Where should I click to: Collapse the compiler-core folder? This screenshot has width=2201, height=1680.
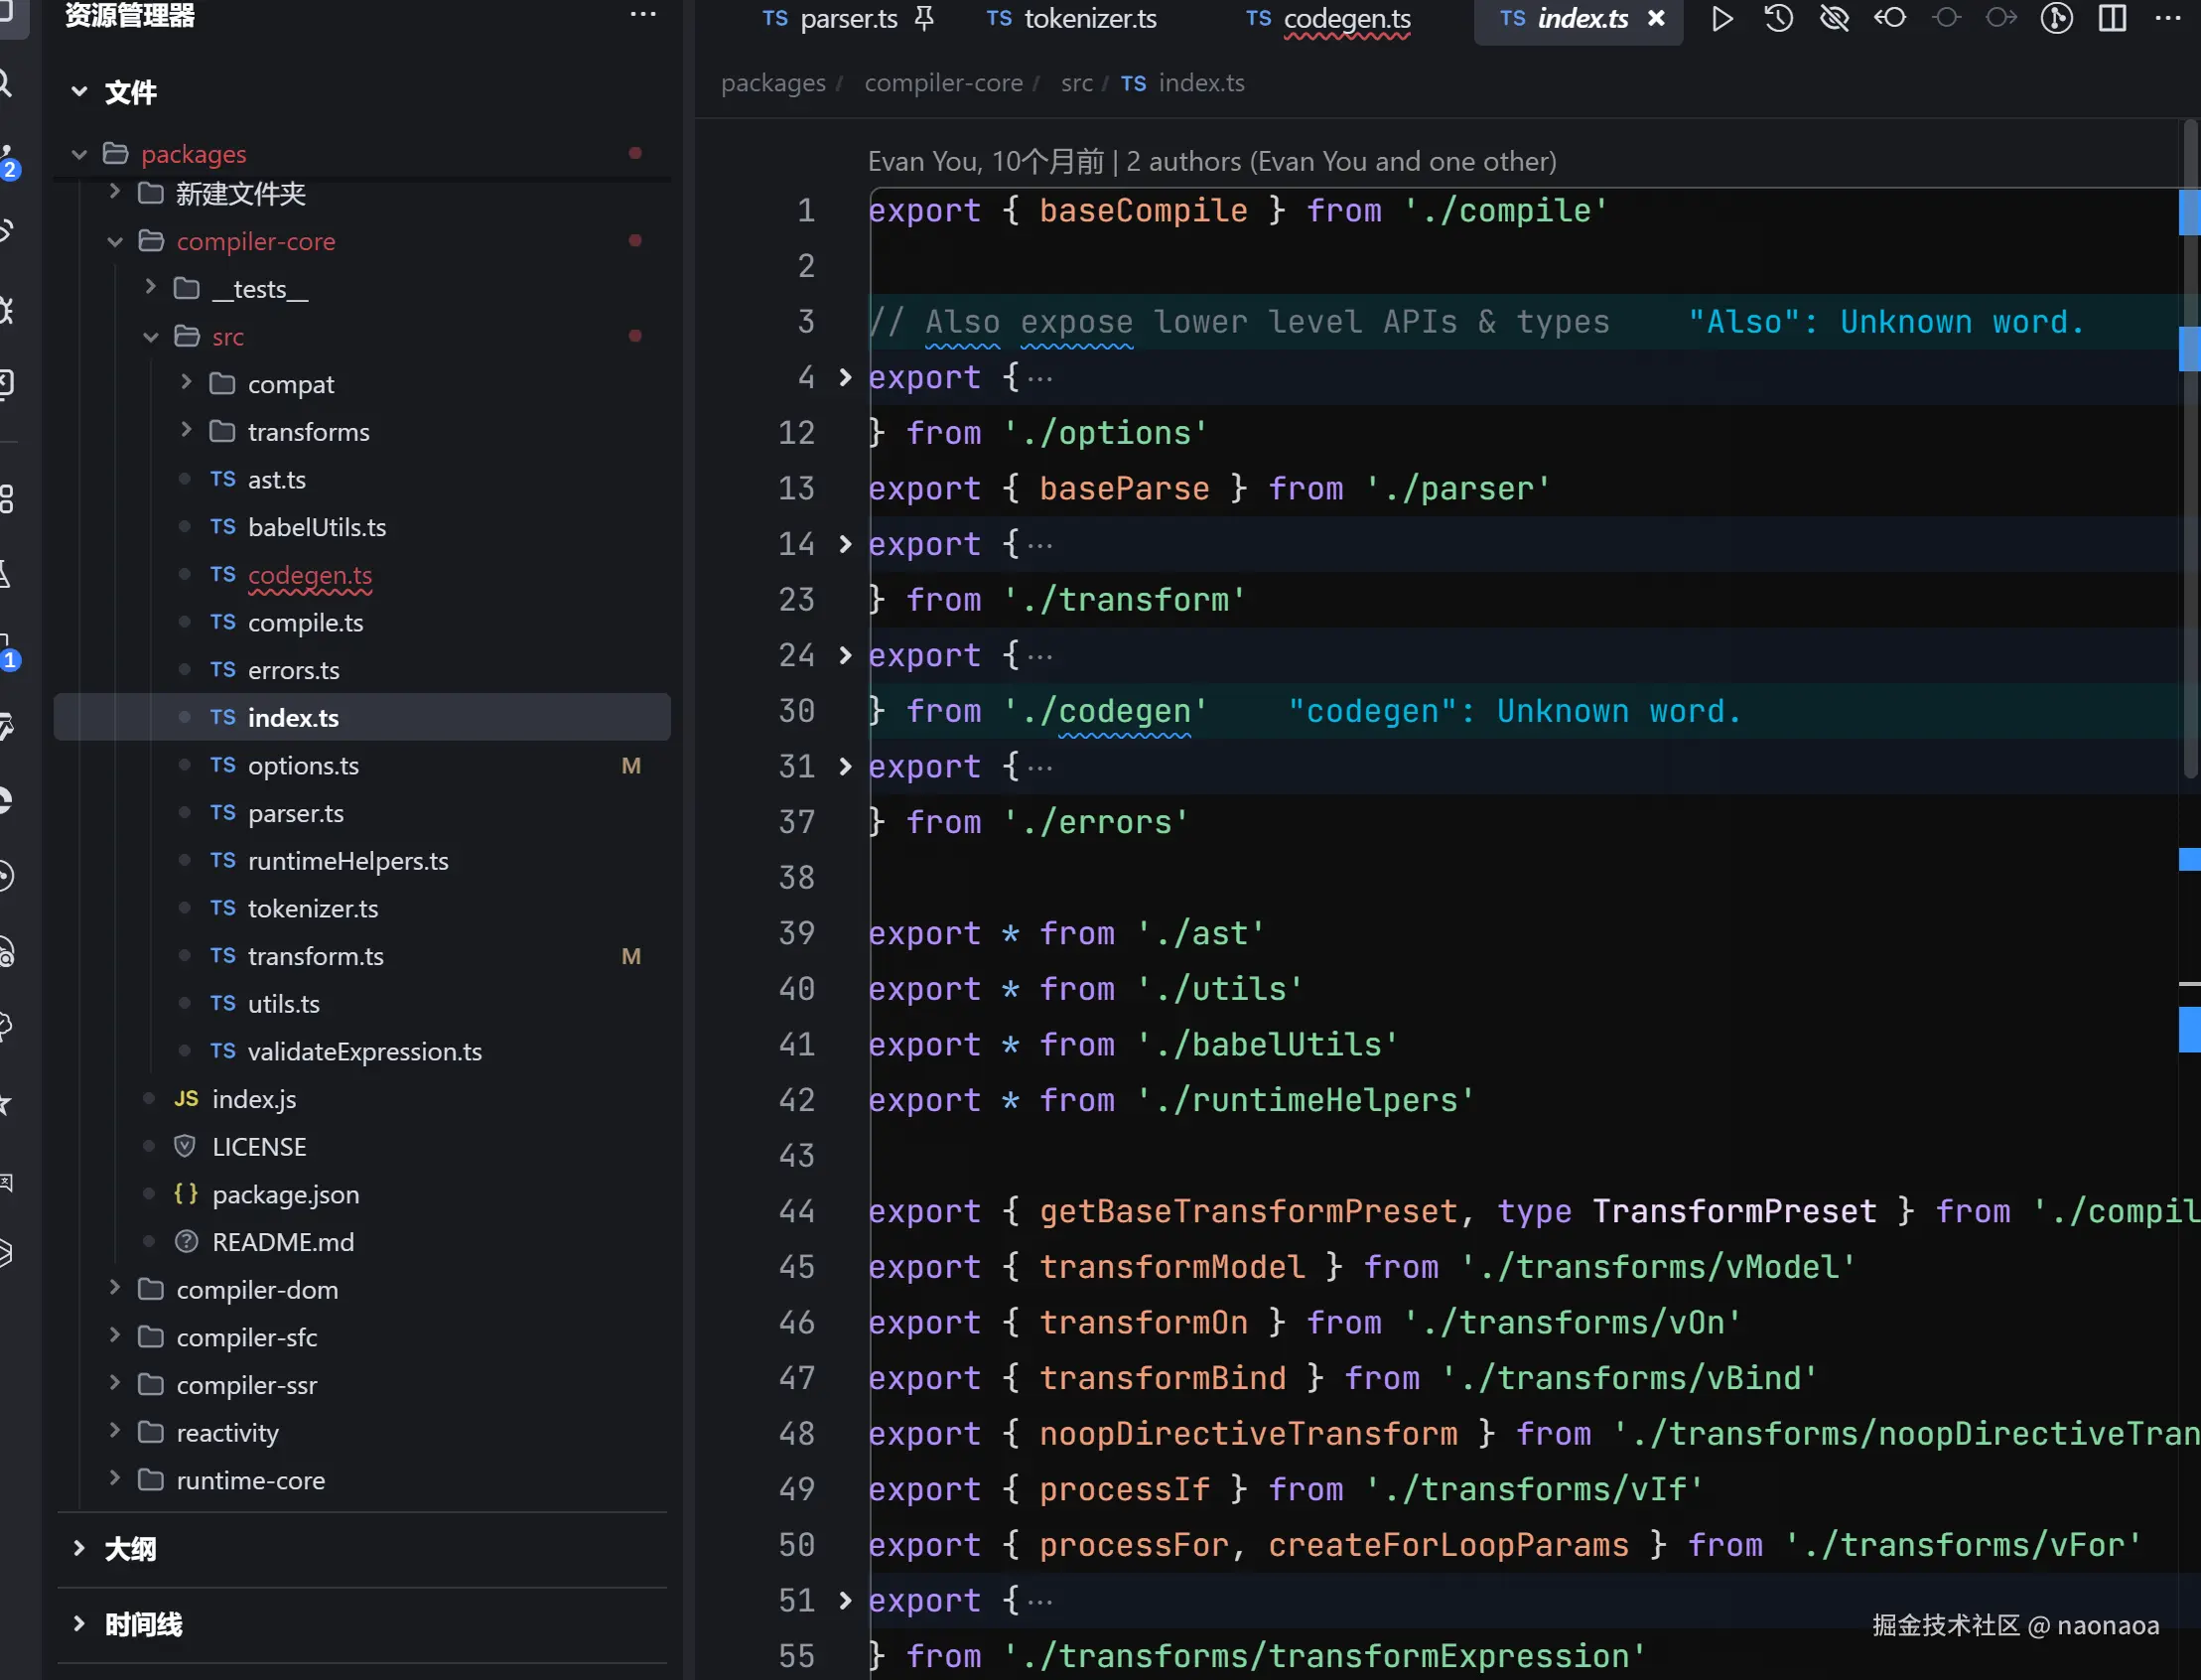[x=115, y=241]
